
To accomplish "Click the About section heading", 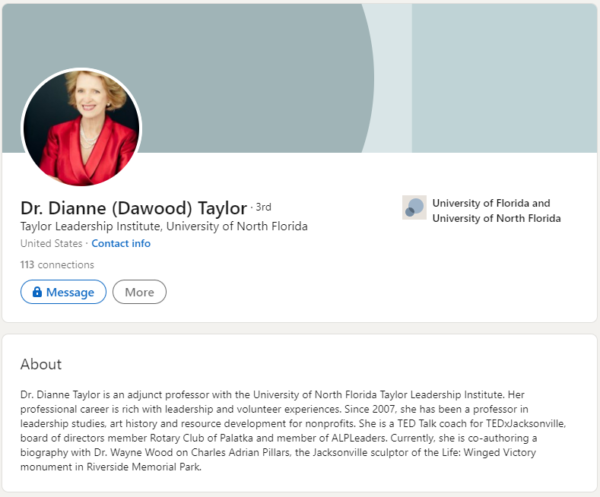I will (x=41, y=364).
